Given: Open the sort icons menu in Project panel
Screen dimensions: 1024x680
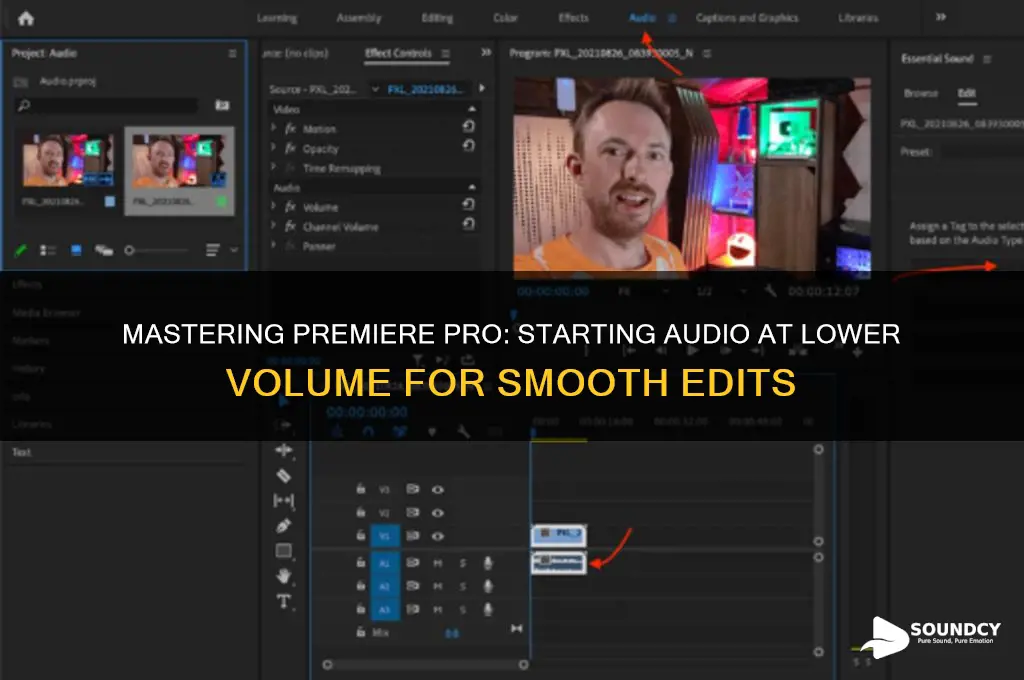Looking at the screenshot, I should pos(213,250).
